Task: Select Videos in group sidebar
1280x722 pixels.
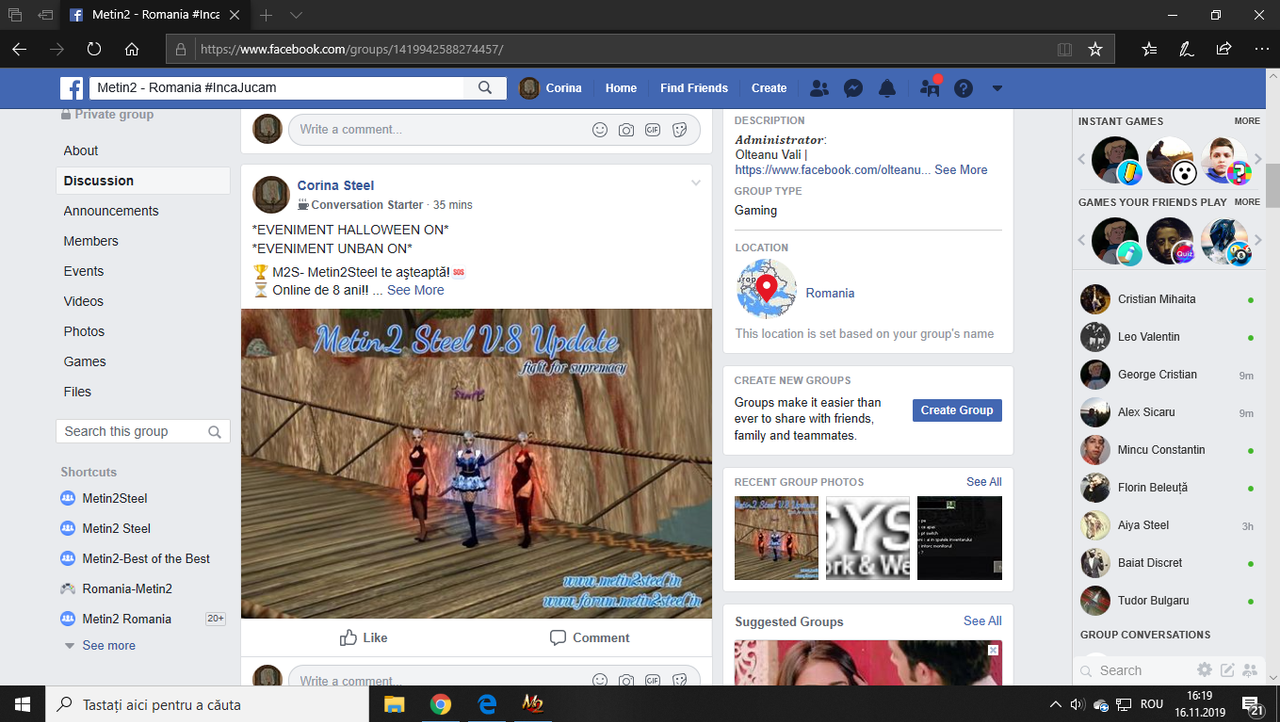Action: [x=84, y=301]
